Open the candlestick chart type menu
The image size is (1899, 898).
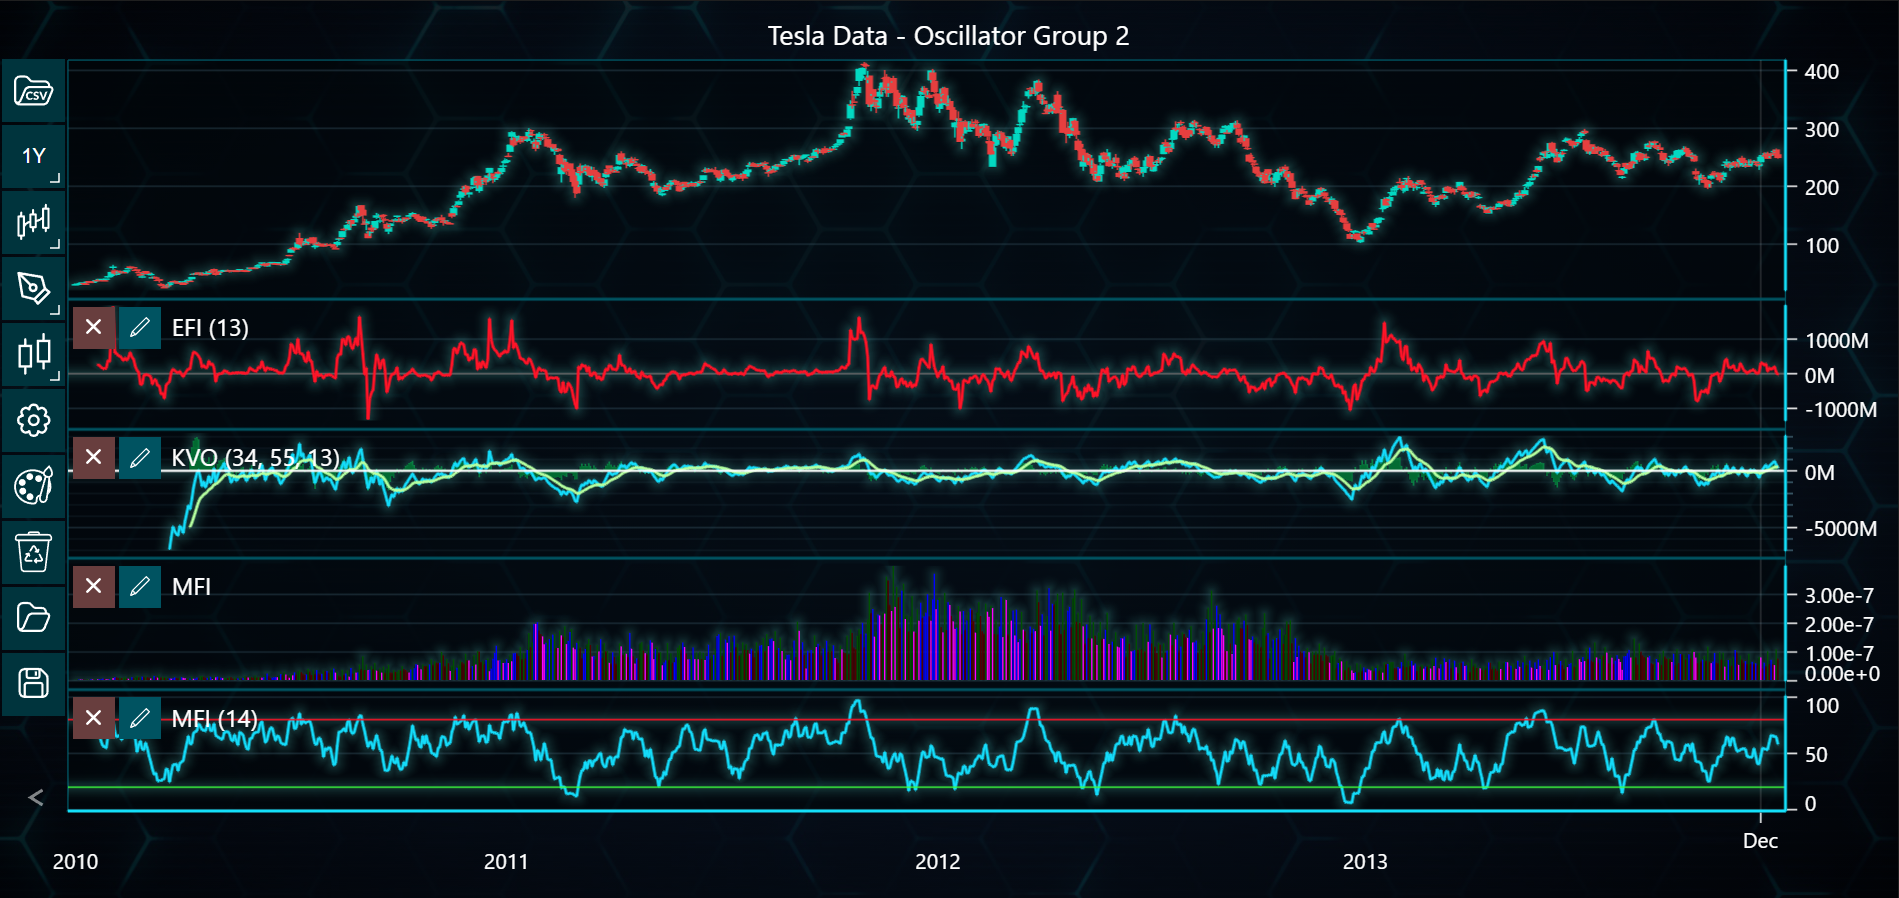(33, 222)
